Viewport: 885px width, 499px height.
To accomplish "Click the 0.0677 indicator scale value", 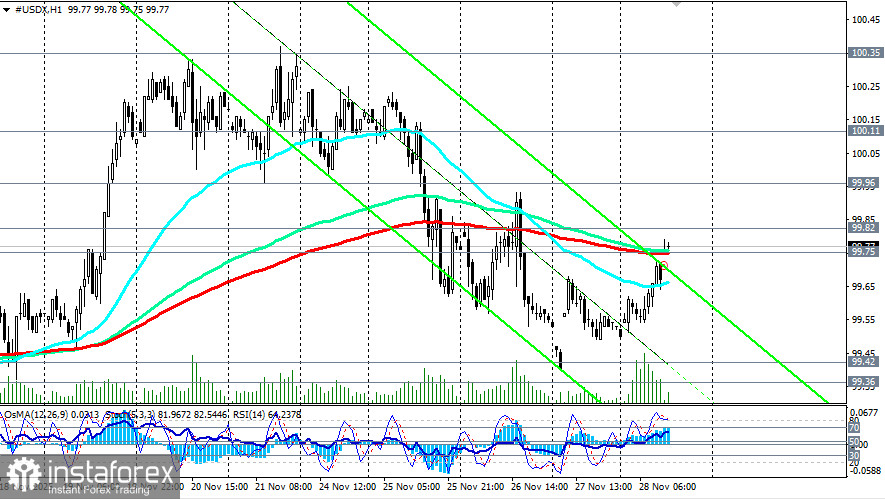I will pos(864,413).
